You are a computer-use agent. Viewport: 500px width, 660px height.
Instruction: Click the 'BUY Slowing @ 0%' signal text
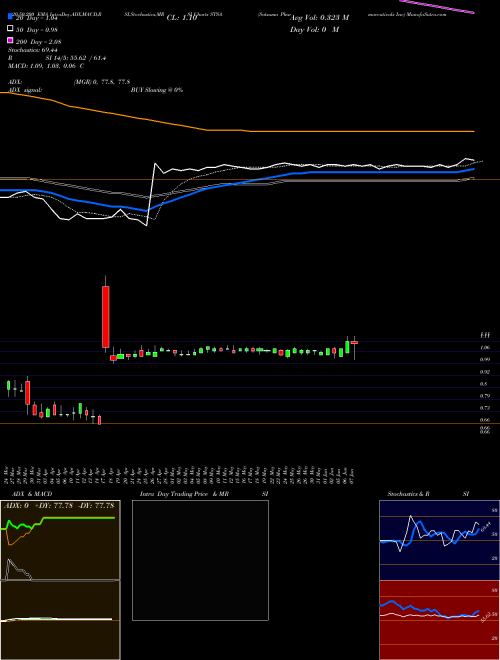point(157,90)
